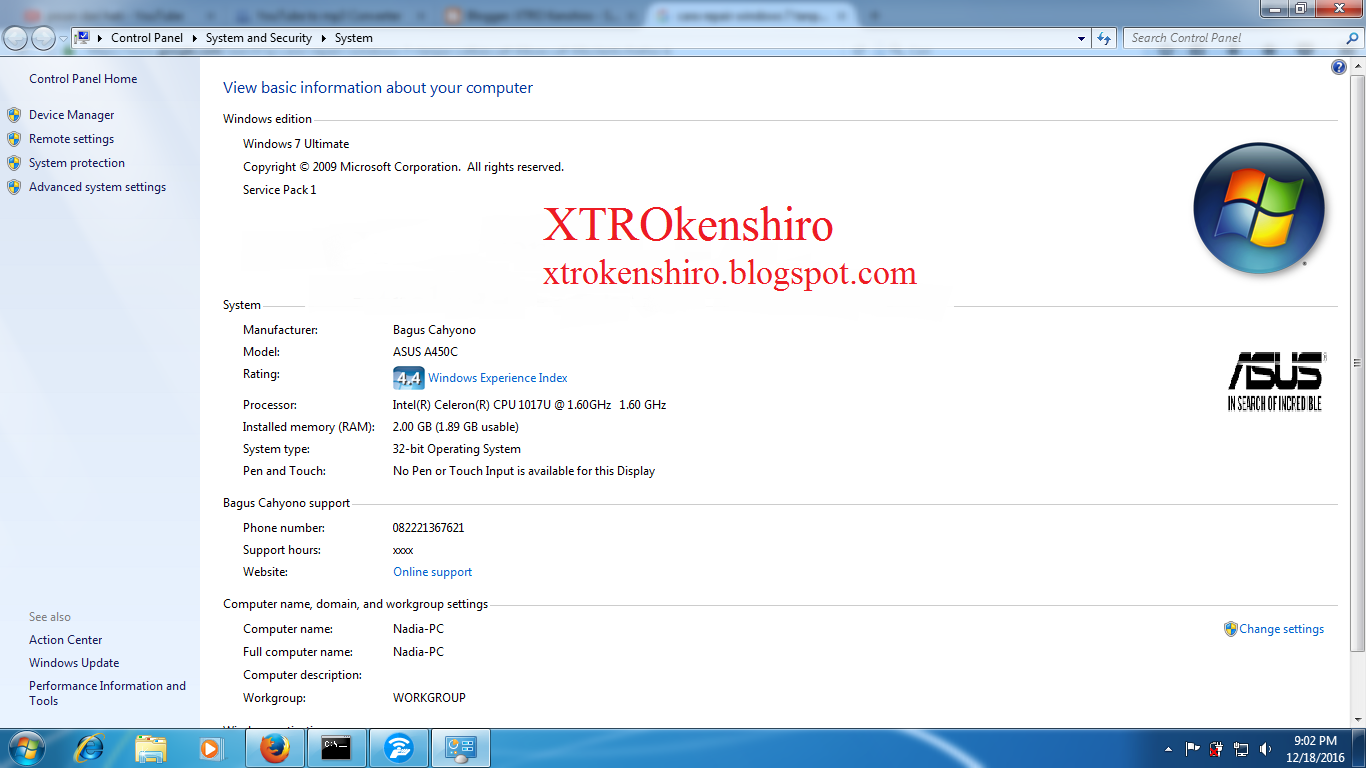This screenshot has height=768, width=1366.
Task: Click the Windows 7 logo orb image
Action: (x=1259, y=208)
